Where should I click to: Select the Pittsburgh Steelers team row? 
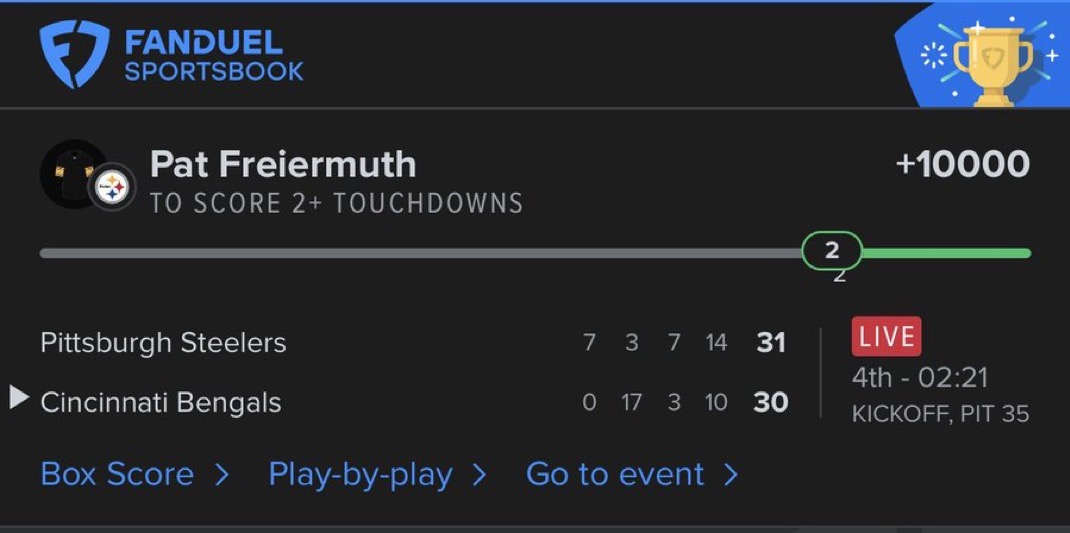[163, 343]
